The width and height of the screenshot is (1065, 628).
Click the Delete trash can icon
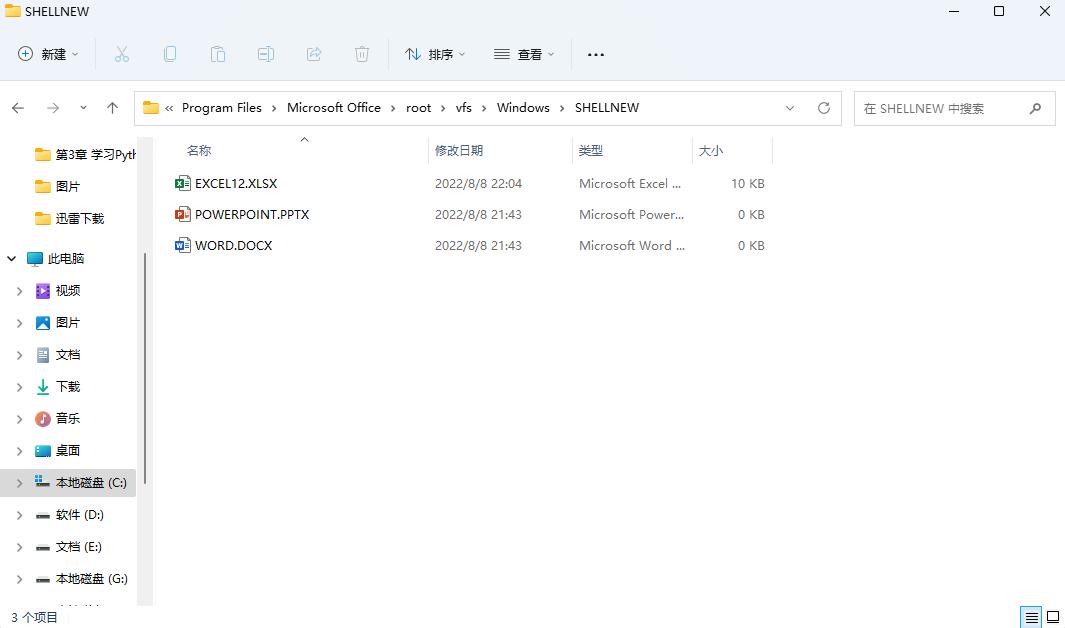tap(362, 54)
